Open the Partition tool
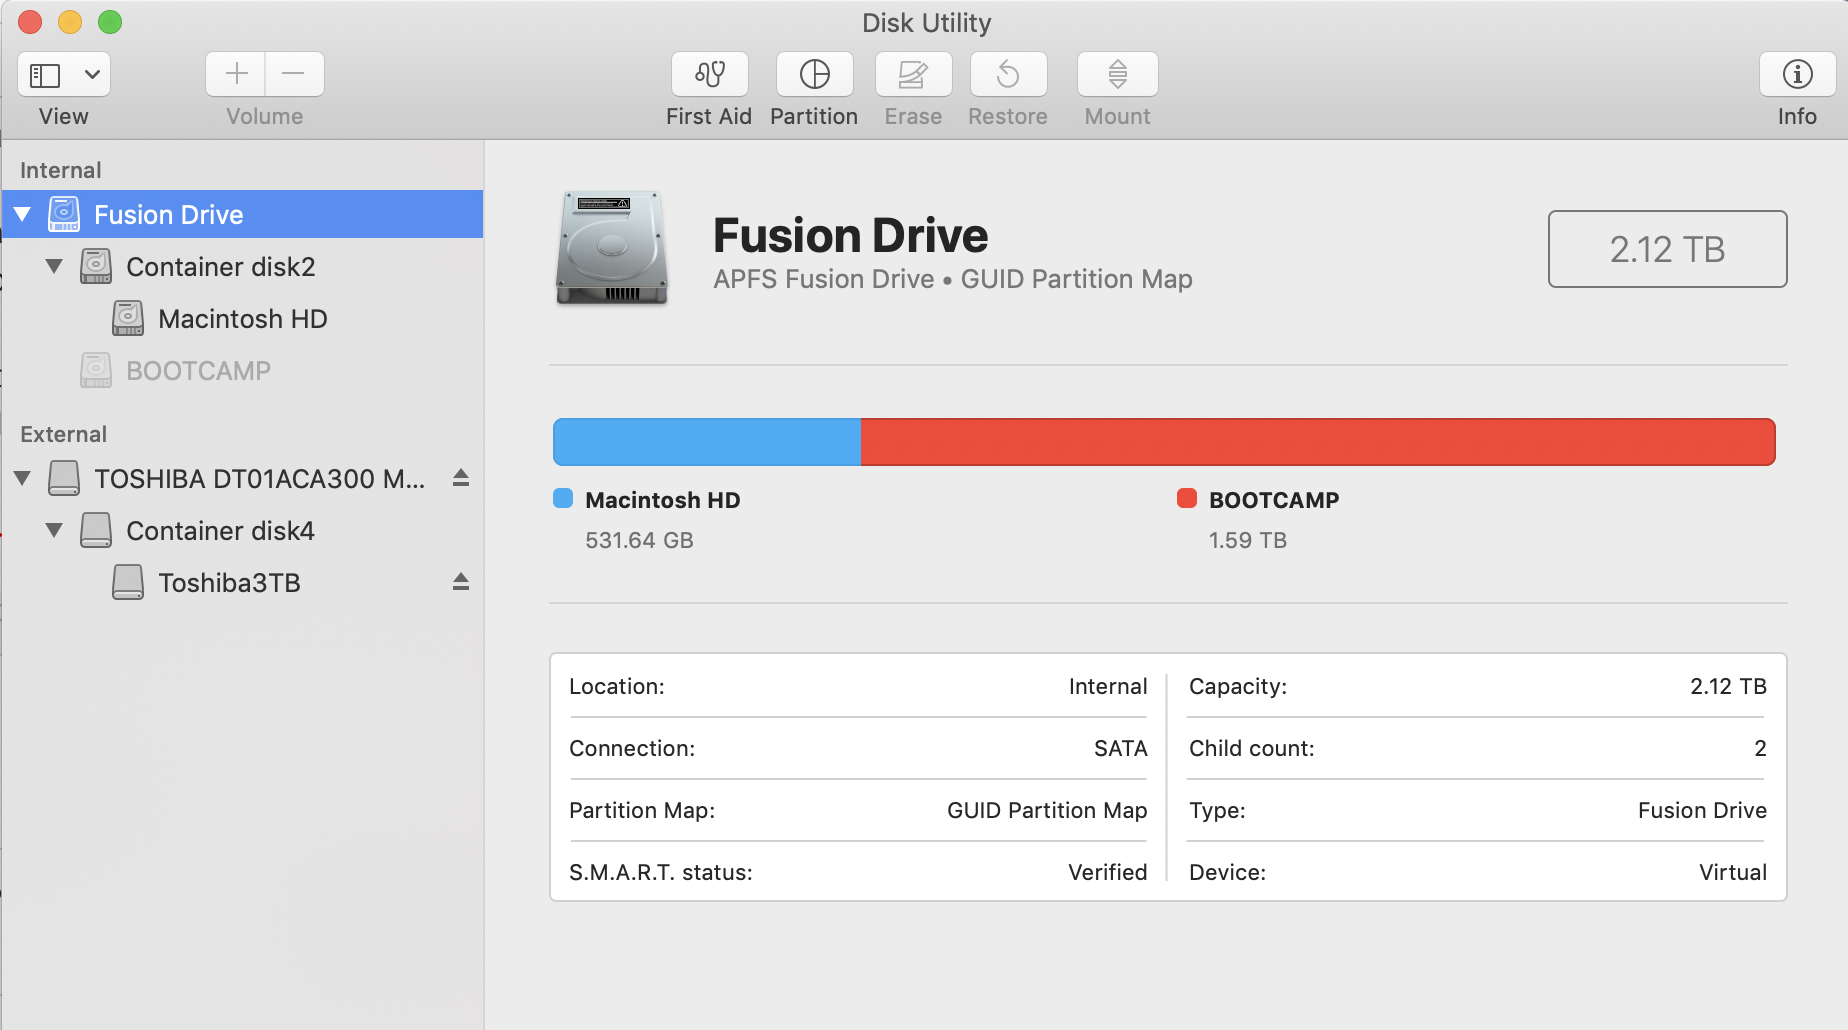This screenshot has height=1030, width=1848. click(x=814, y=75)
